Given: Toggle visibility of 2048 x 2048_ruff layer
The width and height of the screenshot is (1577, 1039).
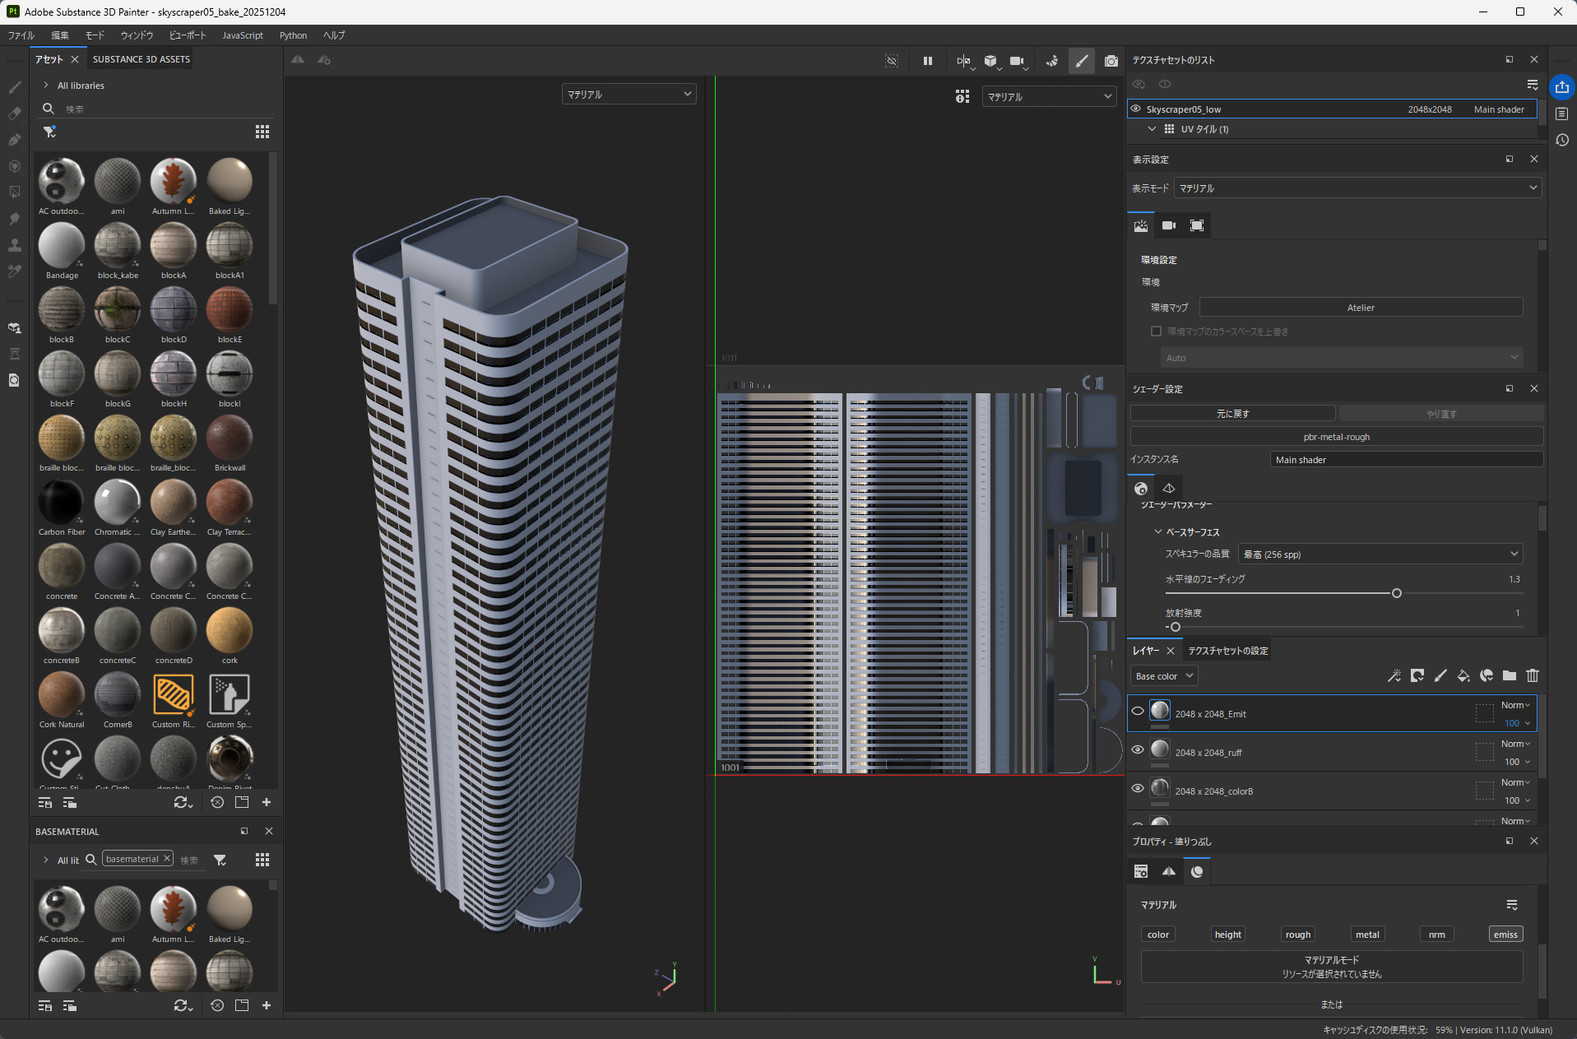Looking at the screenshot, I should [1137, 750].
